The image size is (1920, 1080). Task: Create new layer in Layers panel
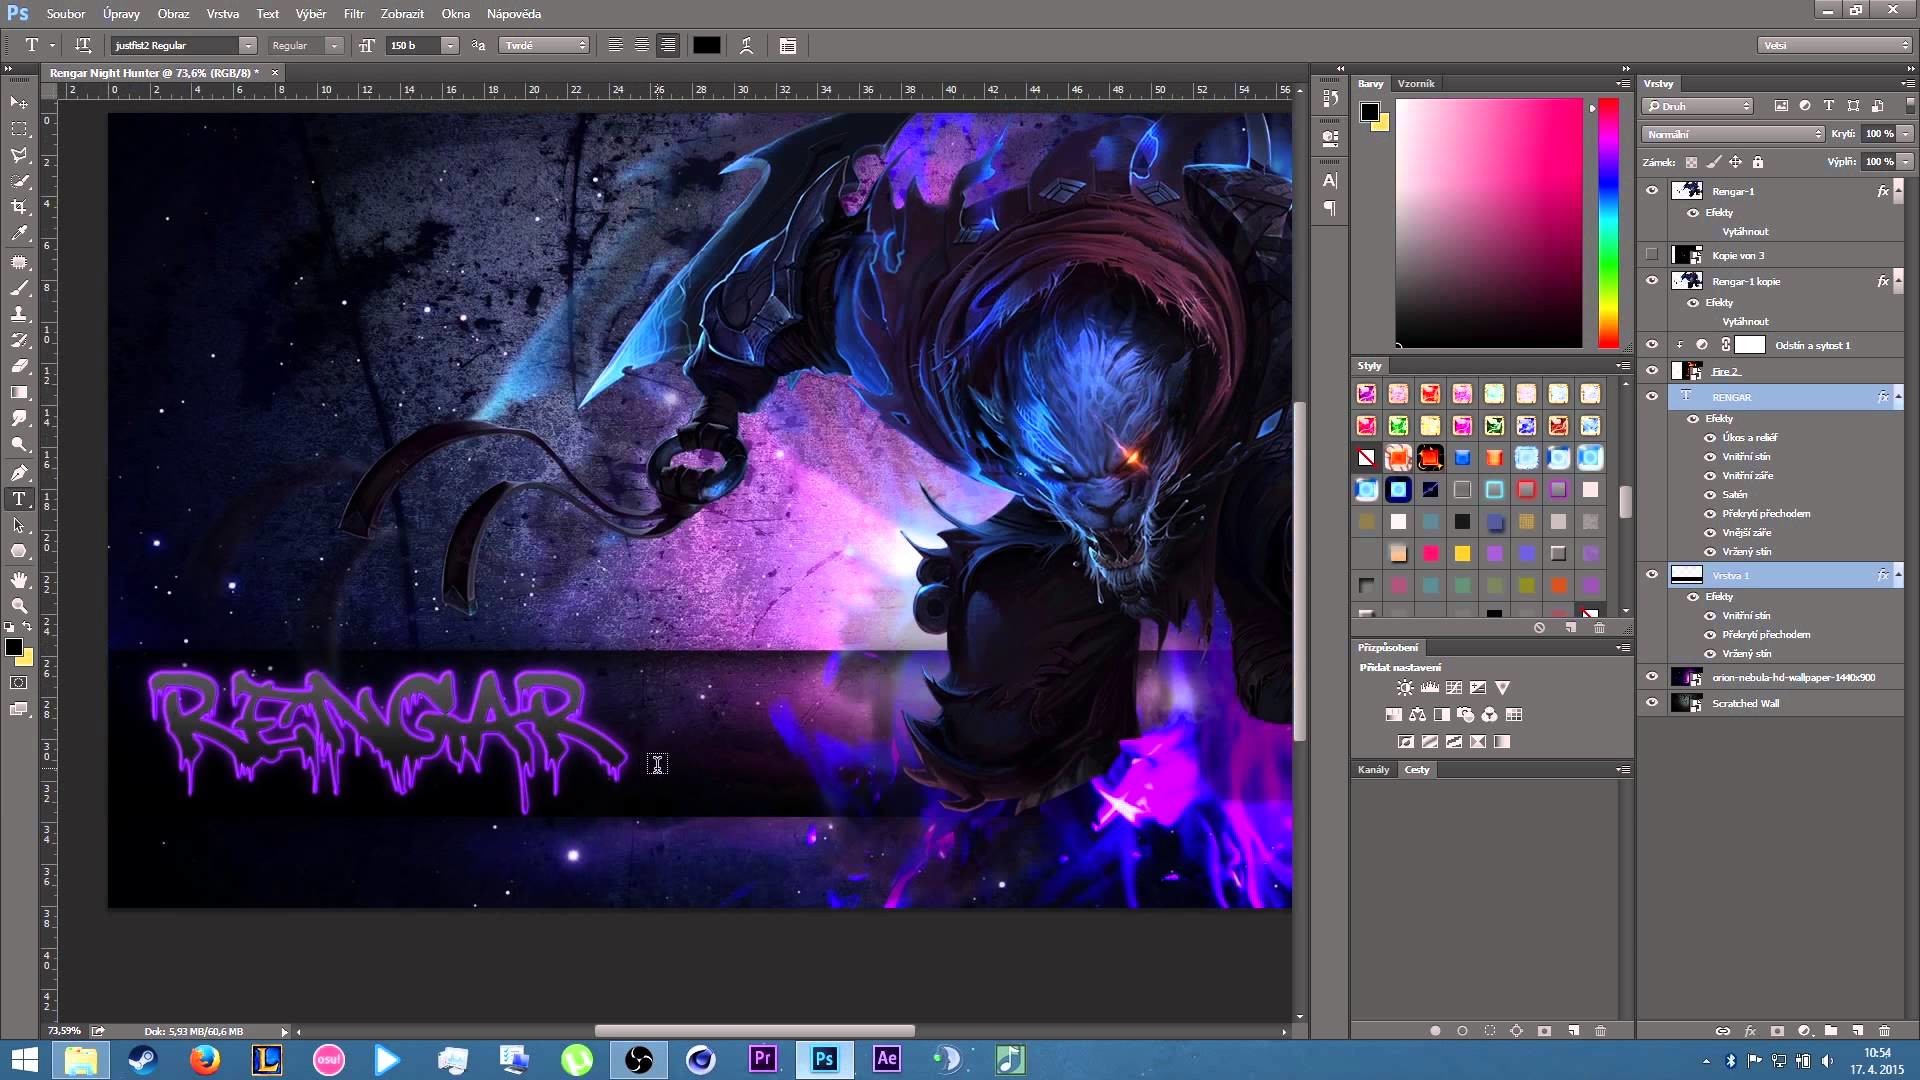[x=1858, y=1031]
